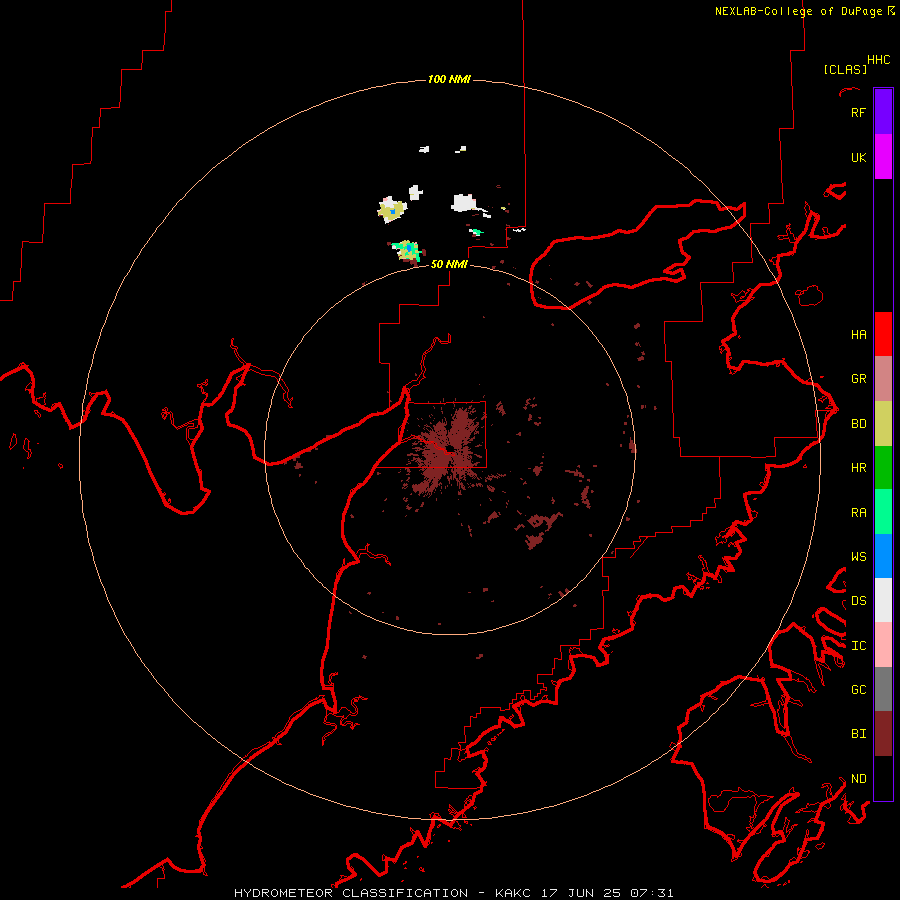Click the DS legend label
This screenshot has height=900, width=900.
[x=858, y=601]
